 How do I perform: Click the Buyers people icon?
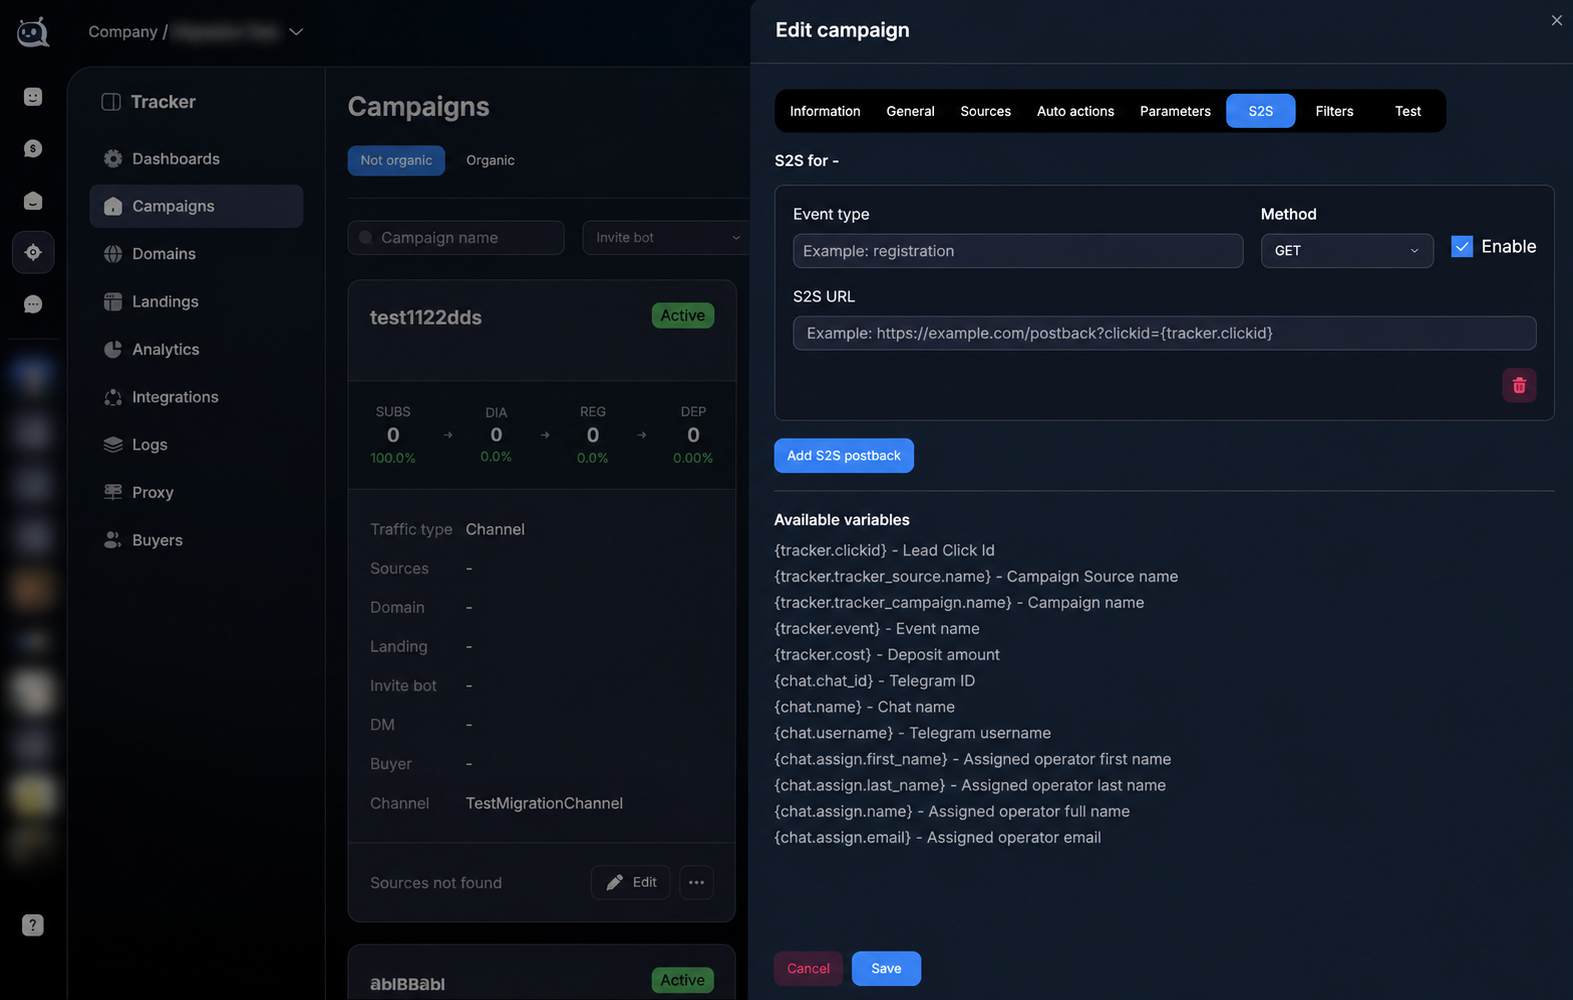point(113,540)
